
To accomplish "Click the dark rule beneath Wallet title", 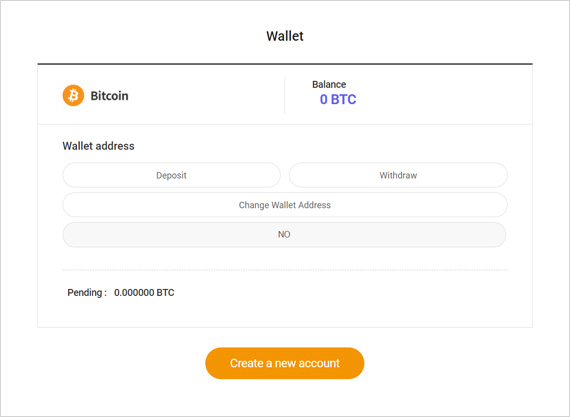I will point(285,64).
